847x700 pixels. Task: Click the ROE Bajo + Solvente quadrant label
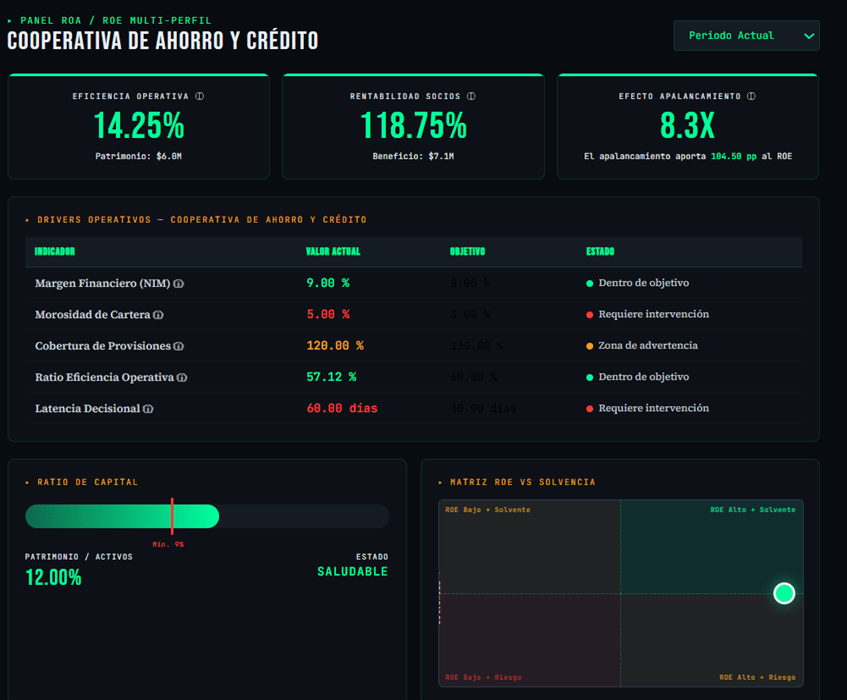click(x=488, y=510)
